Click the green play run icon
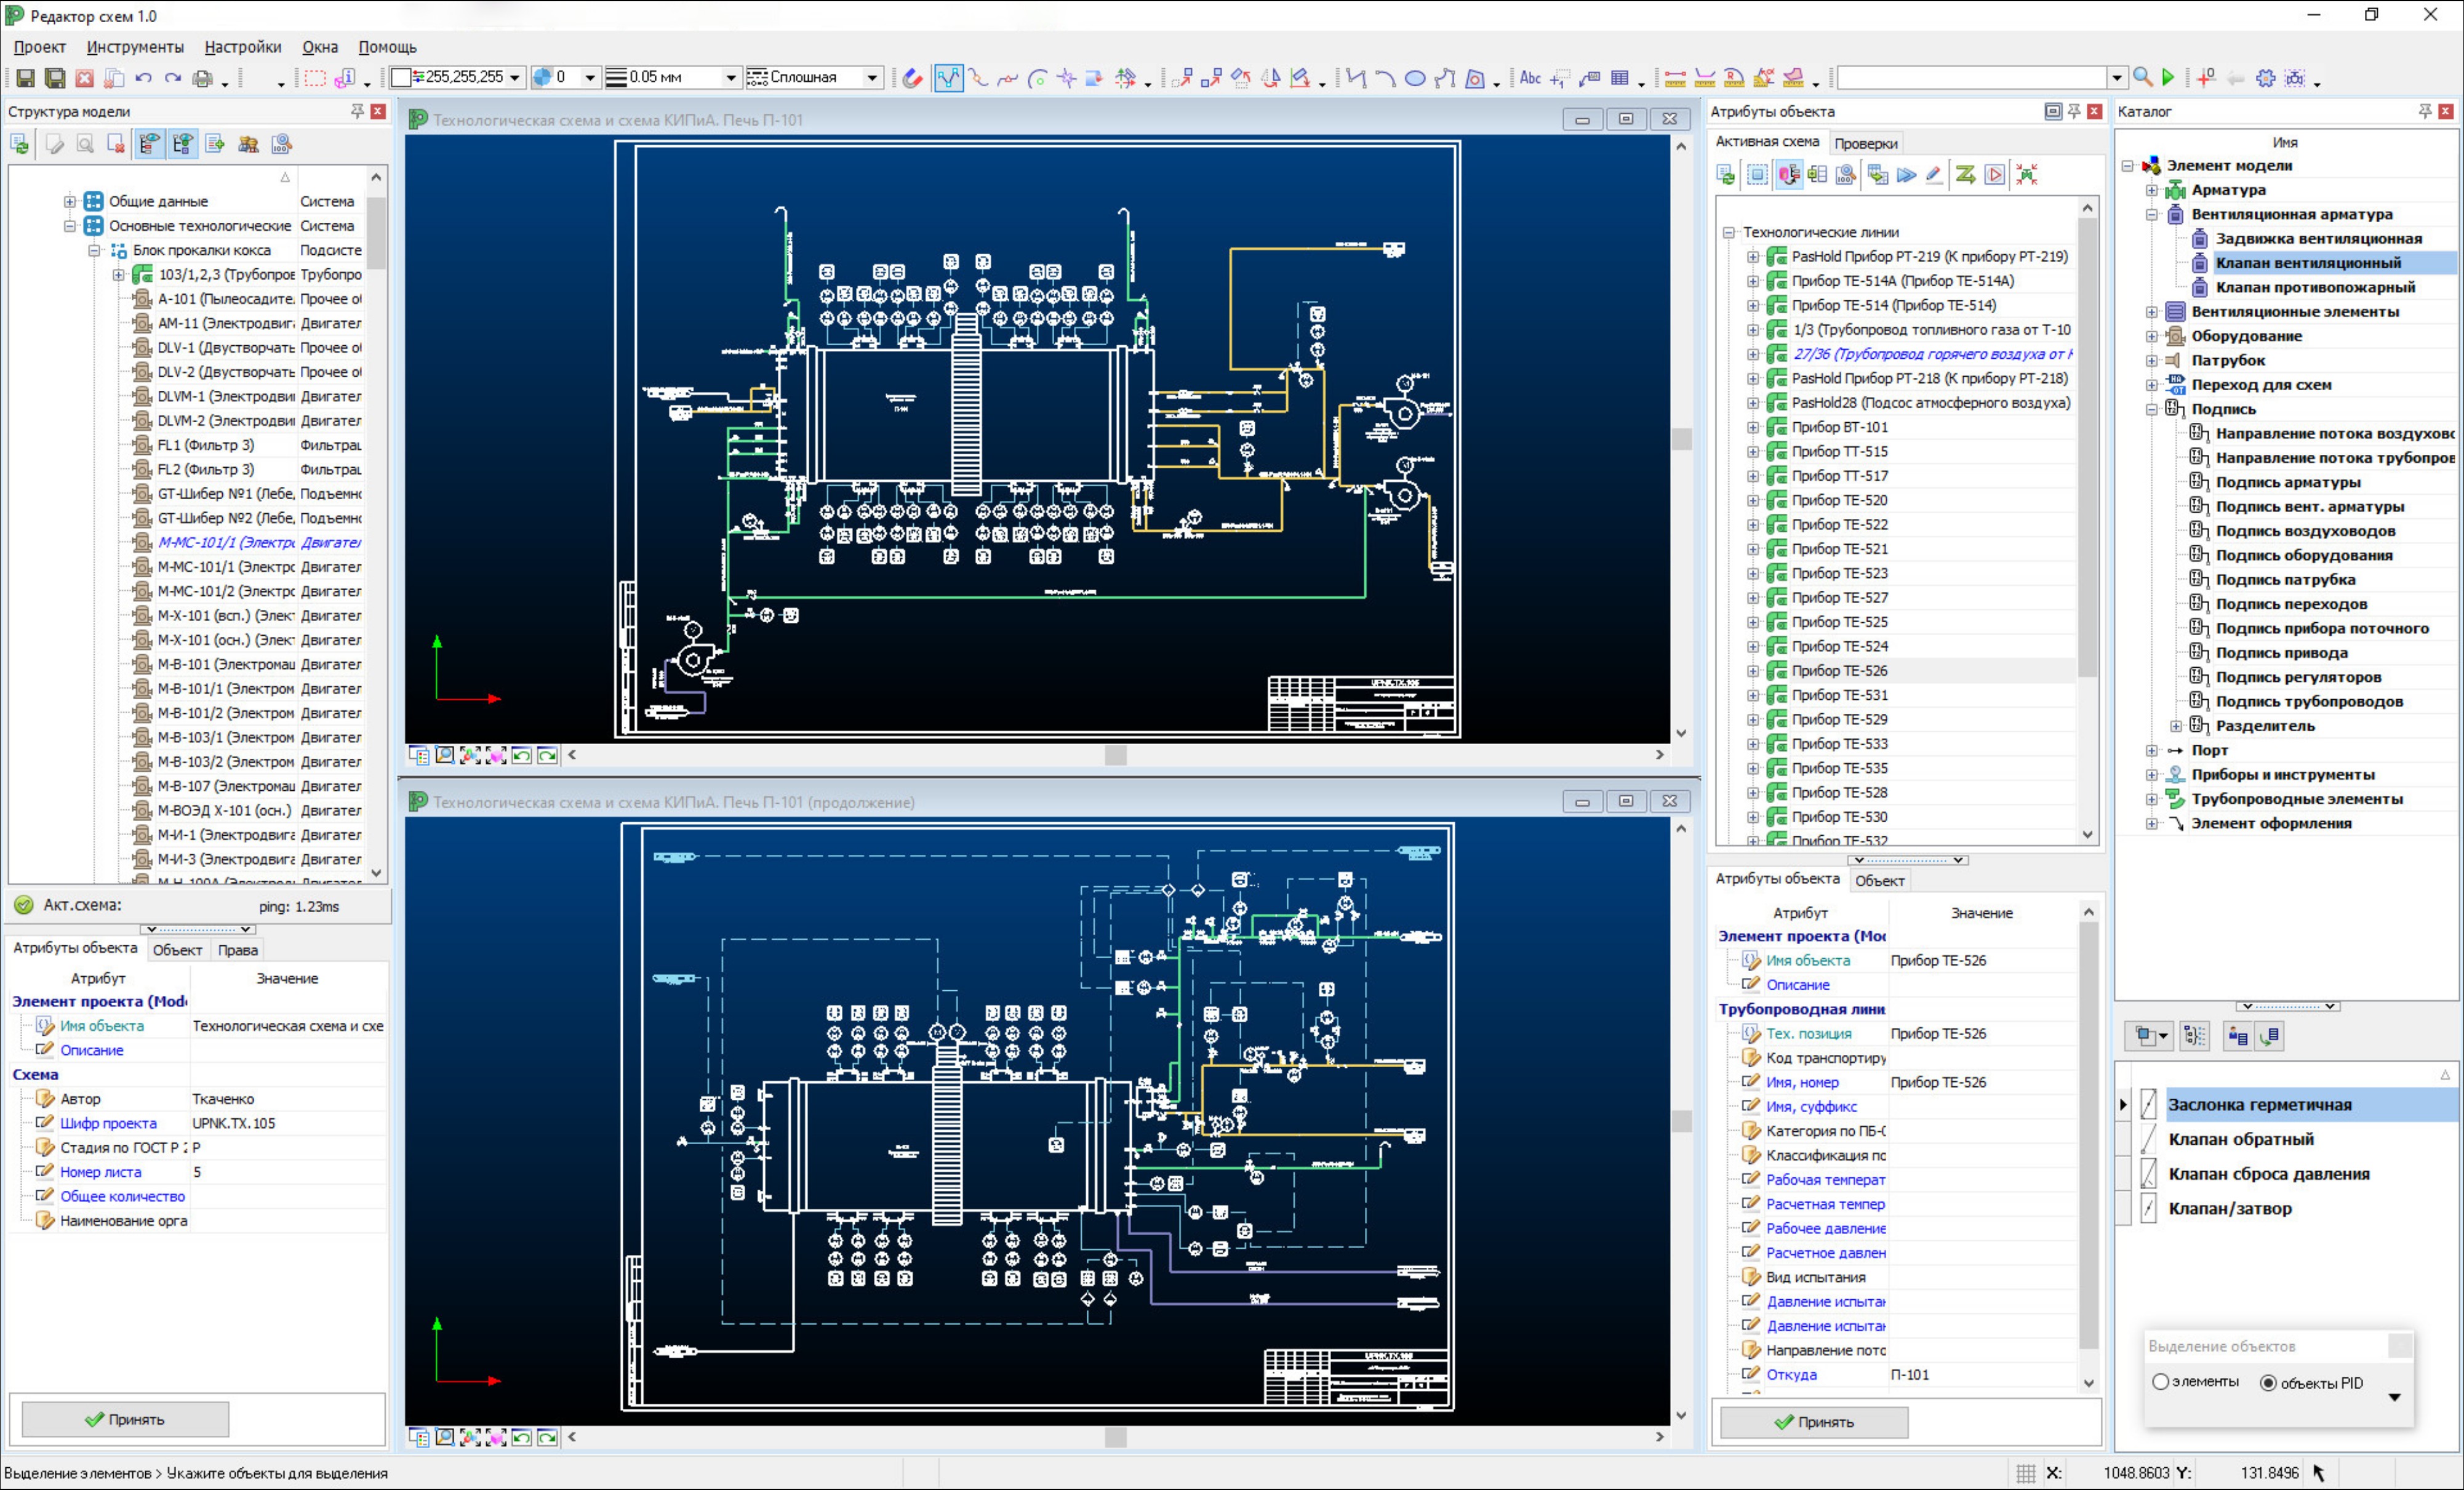This screenshot has height=1490, width=2464. click(2168, 77)
